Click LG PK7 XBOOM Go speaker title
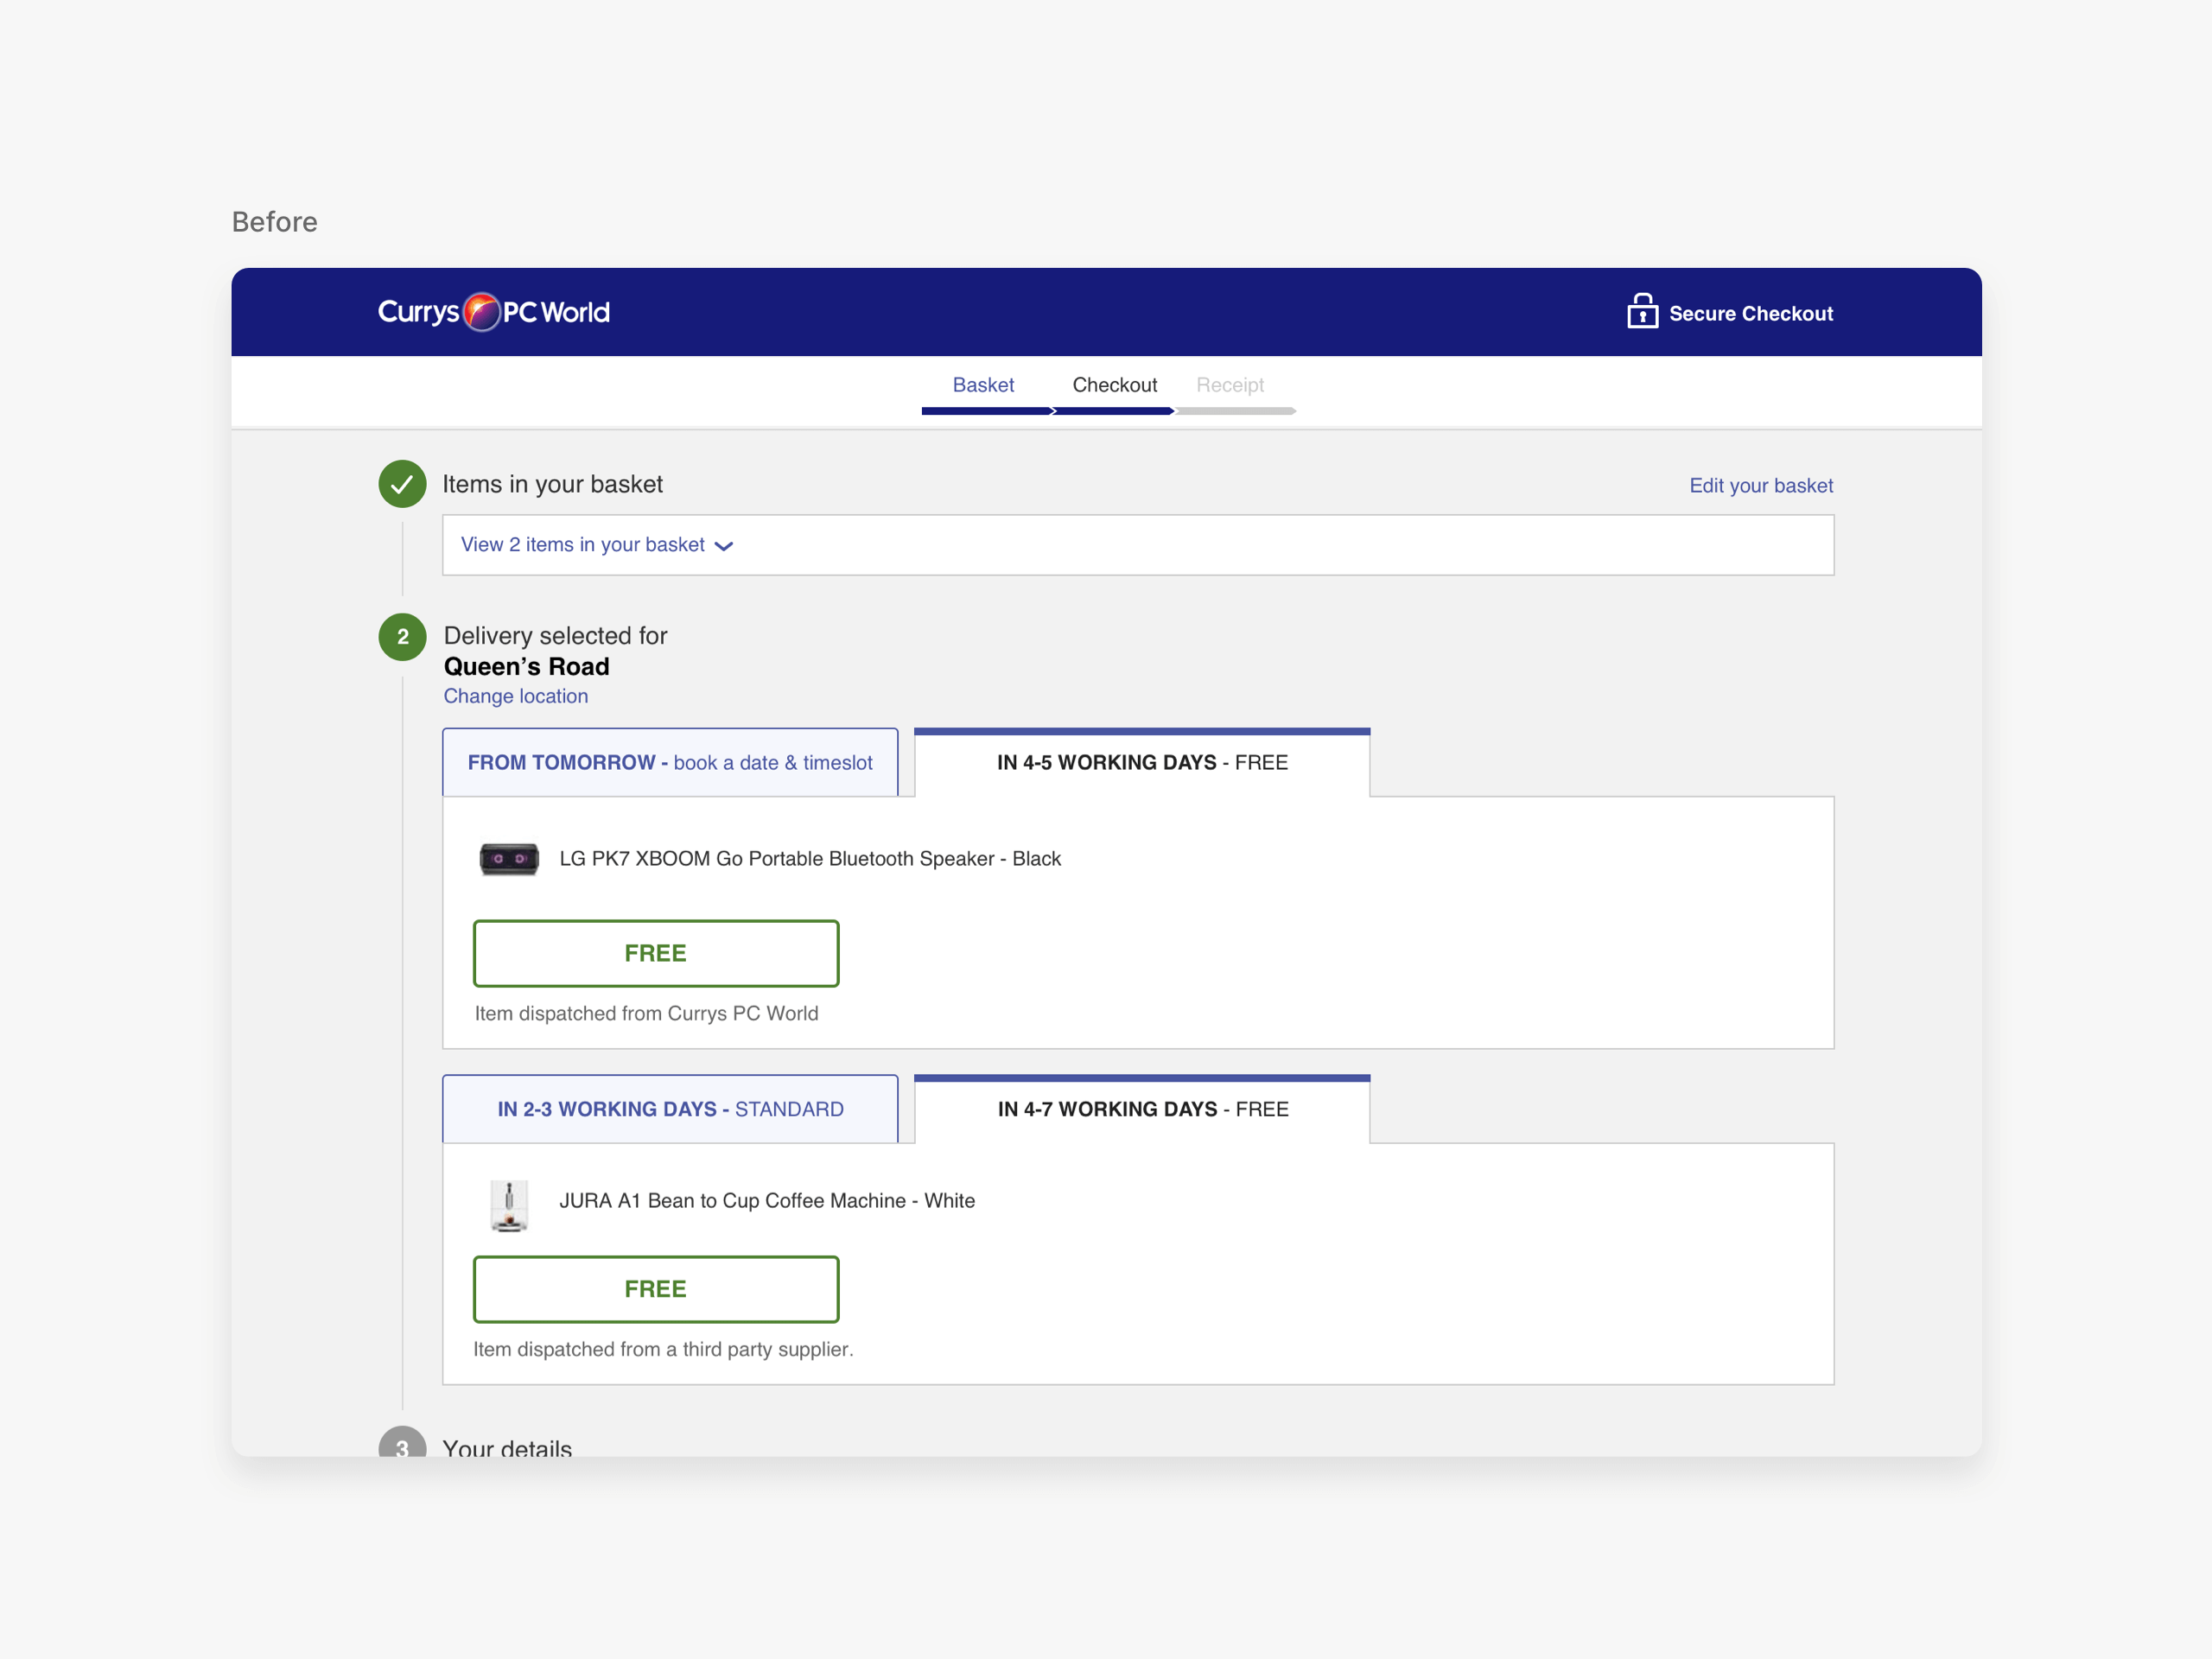 click(810, 859)
